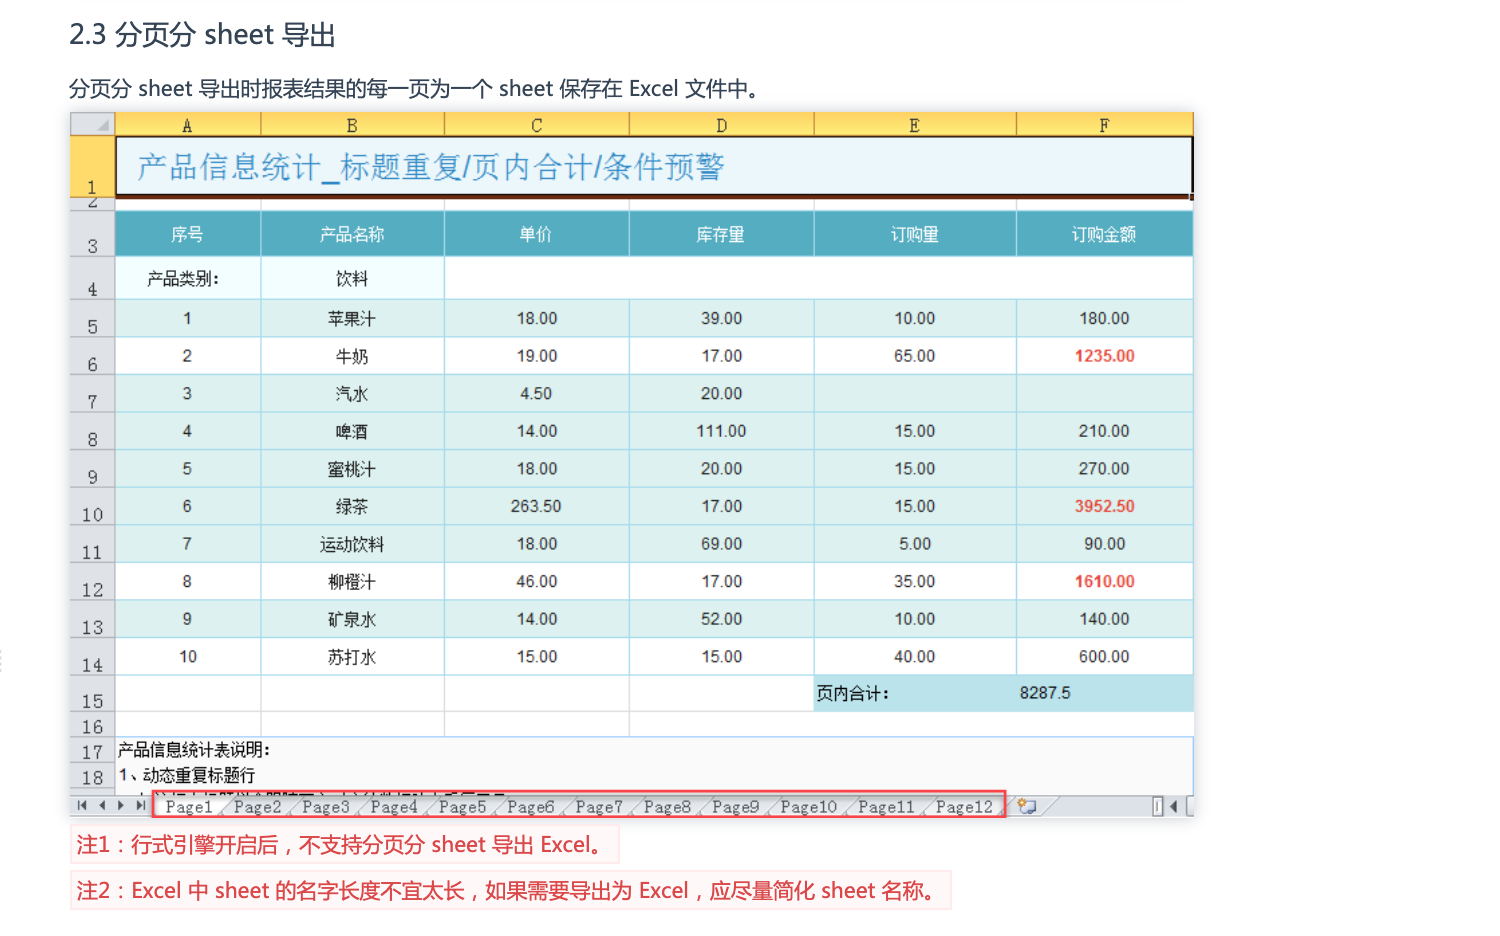Open the Page6 sheet tab
The height and width of the screenshot is (936, 1500).
[530, 807]
